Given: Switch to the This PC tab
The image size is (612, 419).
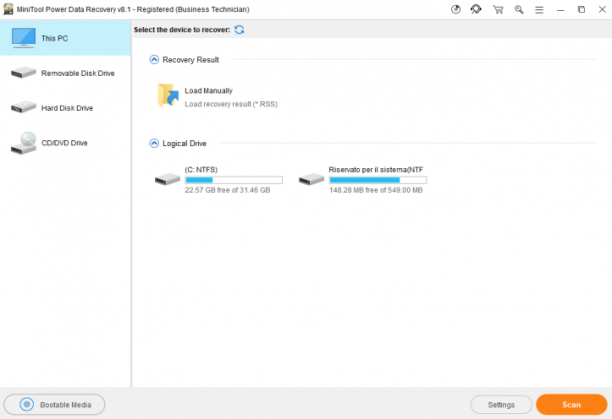Looking at the screenshot, I should [65, 38].
